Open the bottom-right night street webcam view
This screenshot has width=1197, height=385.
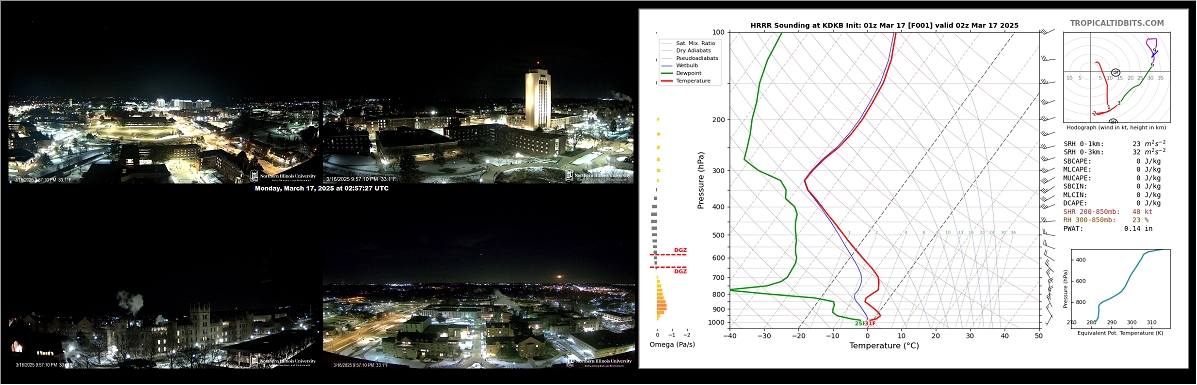tap(478, 325)
